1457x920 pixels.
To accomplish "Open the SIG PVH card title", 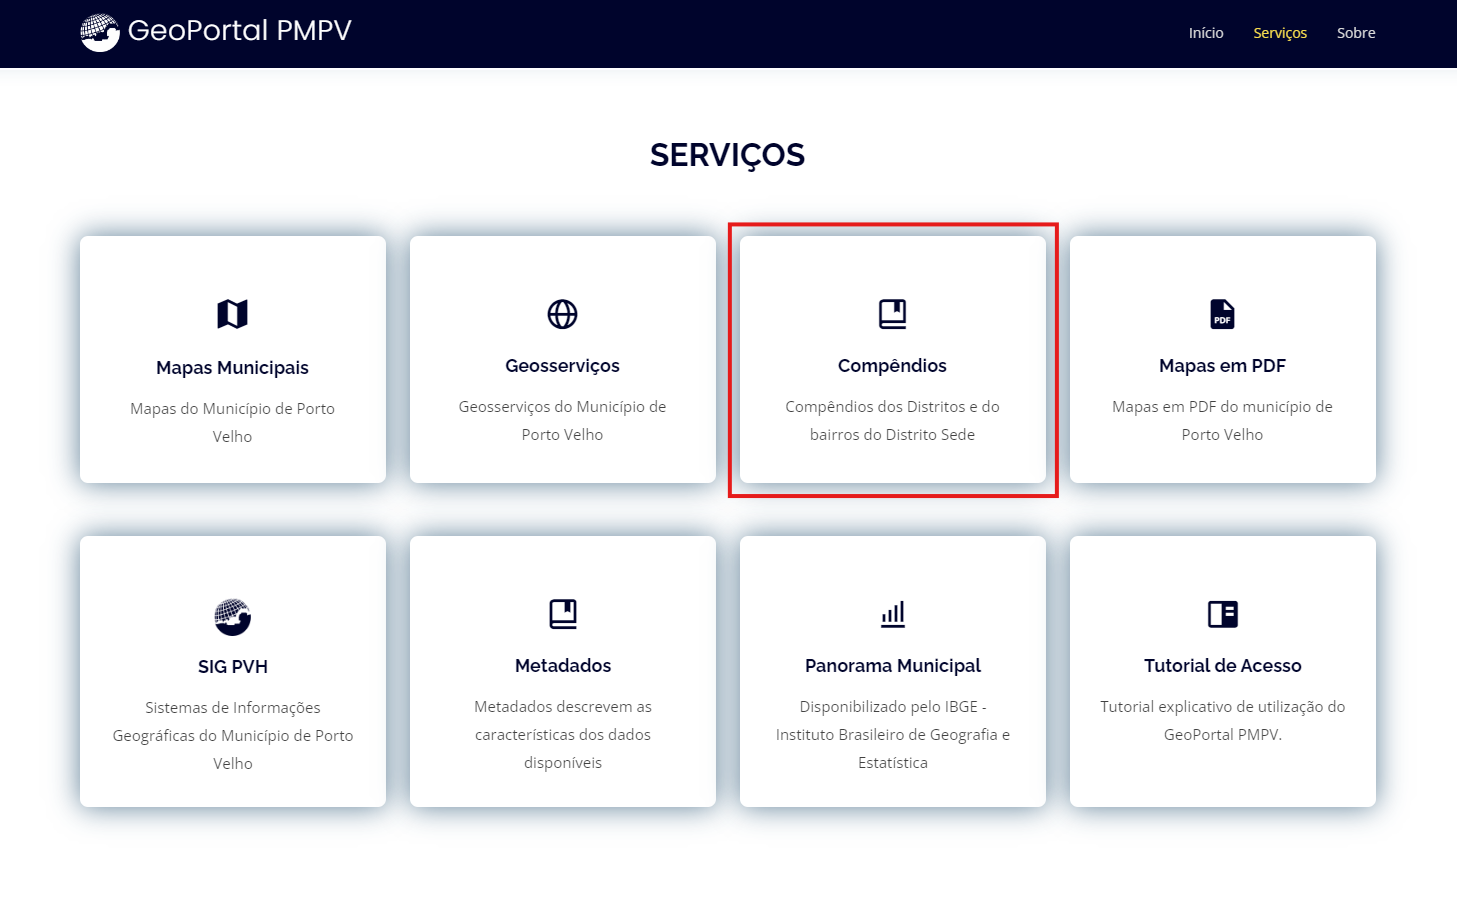I will (x=233, y=667).
